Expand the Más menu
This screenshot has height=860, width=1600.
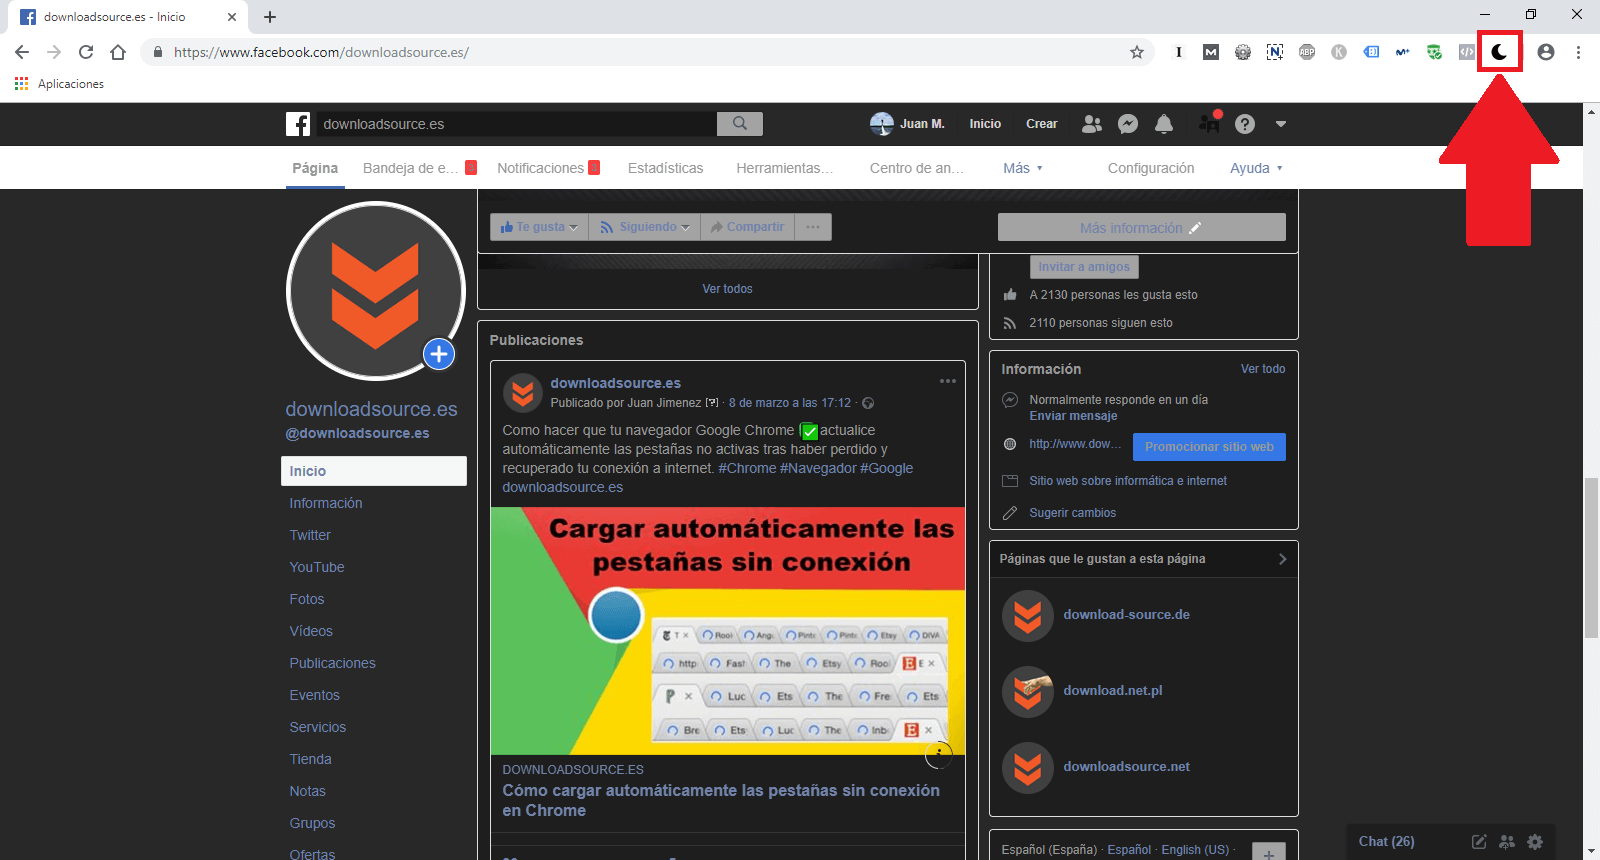(1023, 168)
